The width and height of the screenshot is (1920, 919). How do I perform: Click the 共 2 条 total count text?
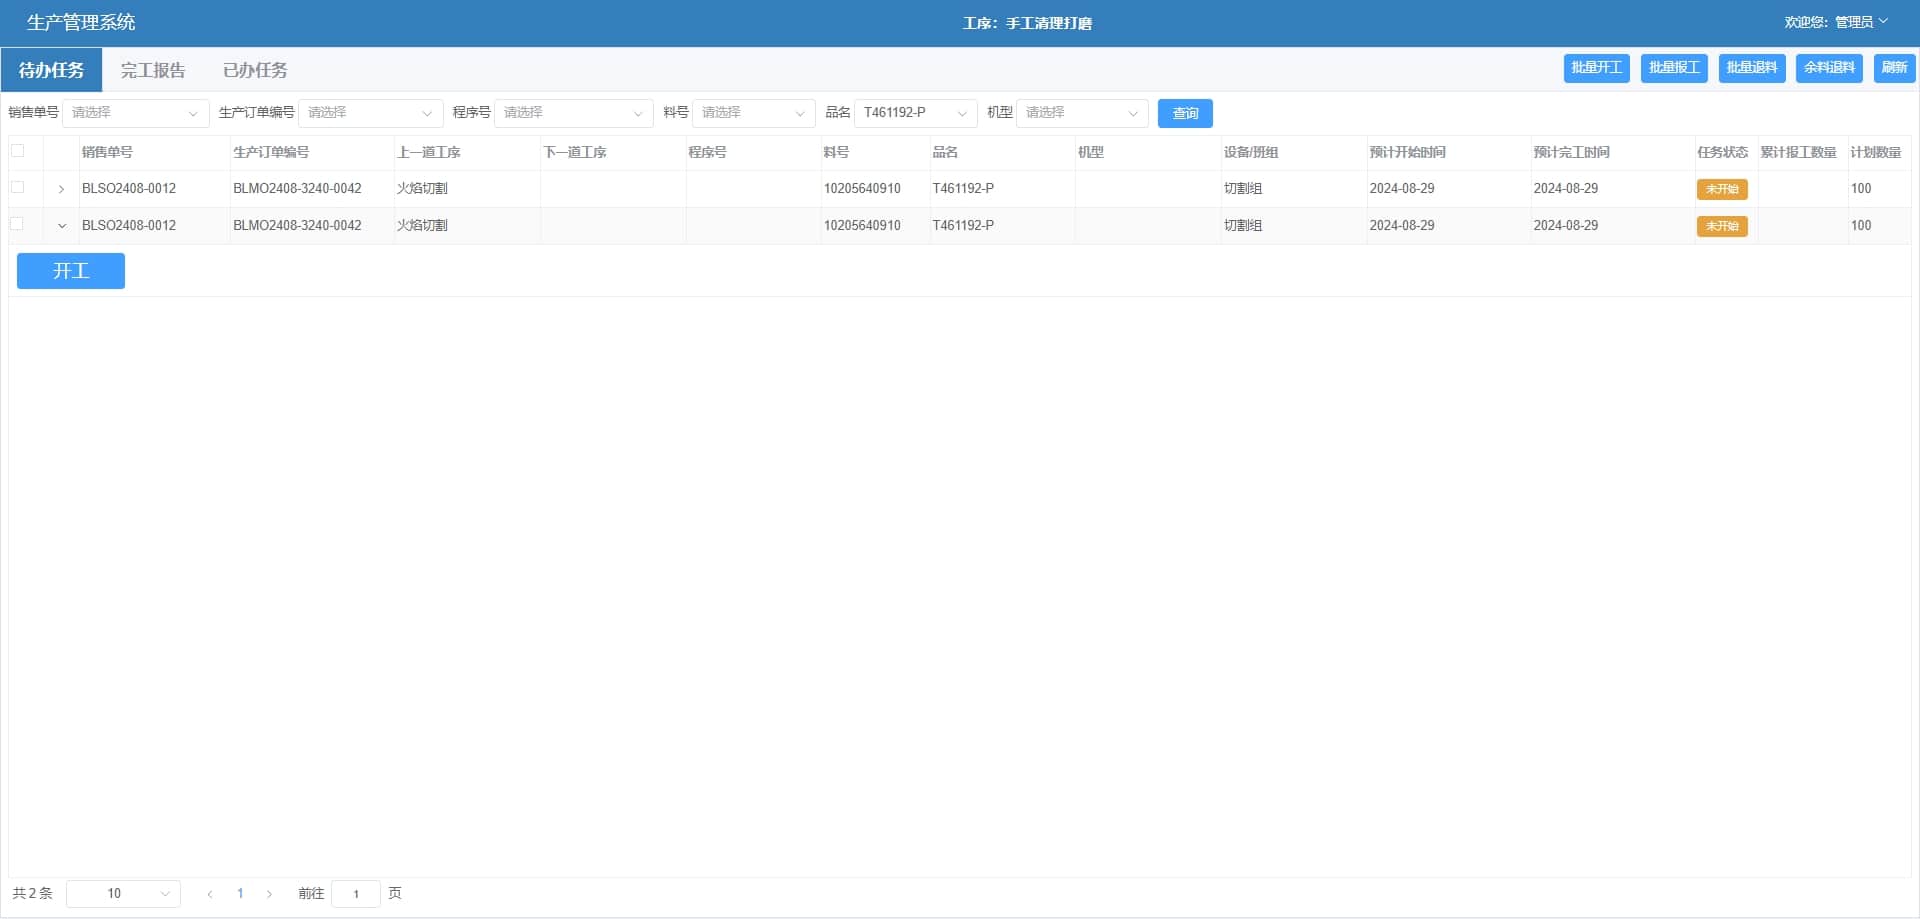point(32,893)
